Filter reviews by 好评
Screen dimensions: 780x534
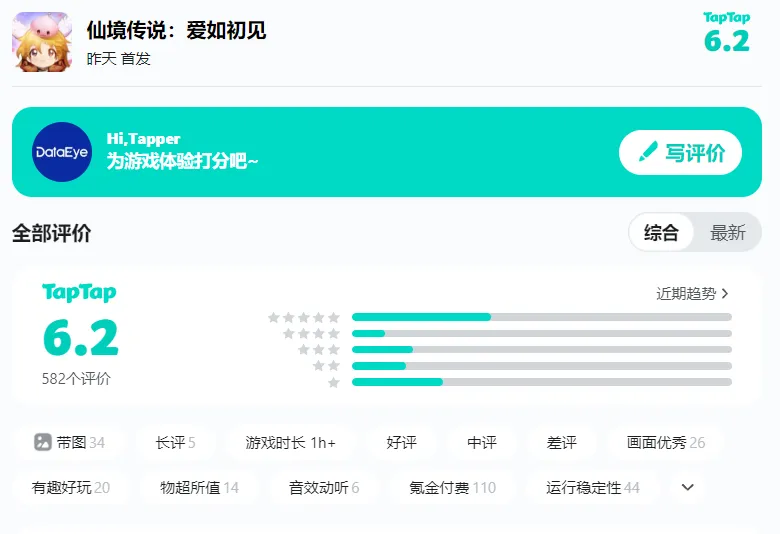coord(401,442)
